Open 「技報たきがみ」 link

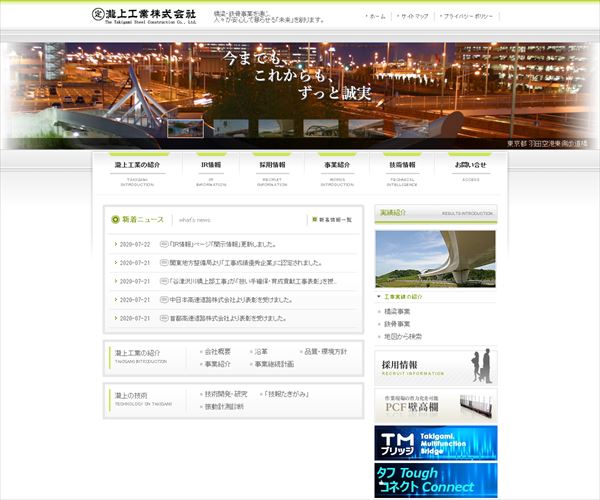286,394
